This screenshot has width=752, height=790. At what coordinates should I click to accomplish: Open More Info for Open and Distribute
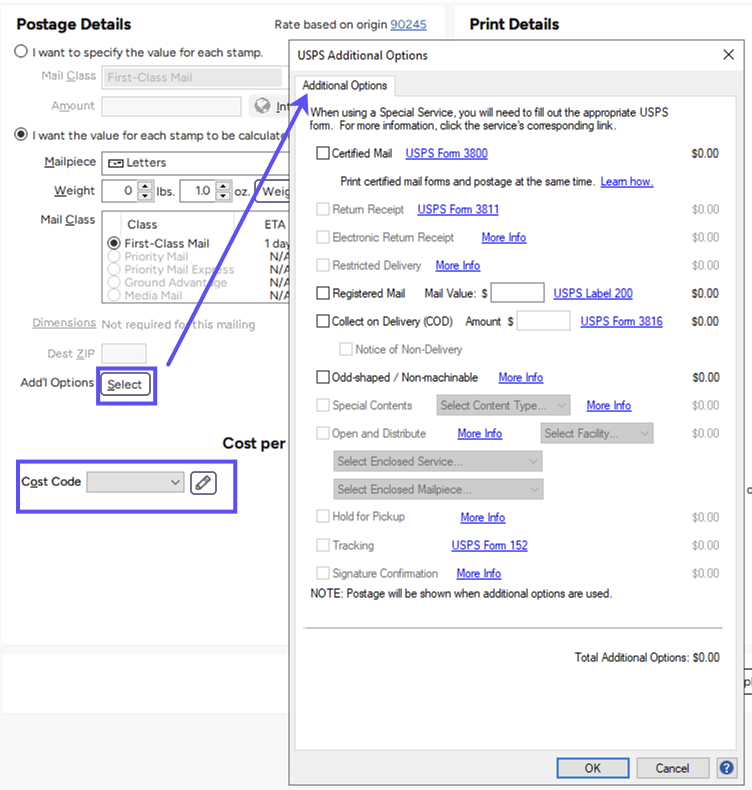click(480, 433)
